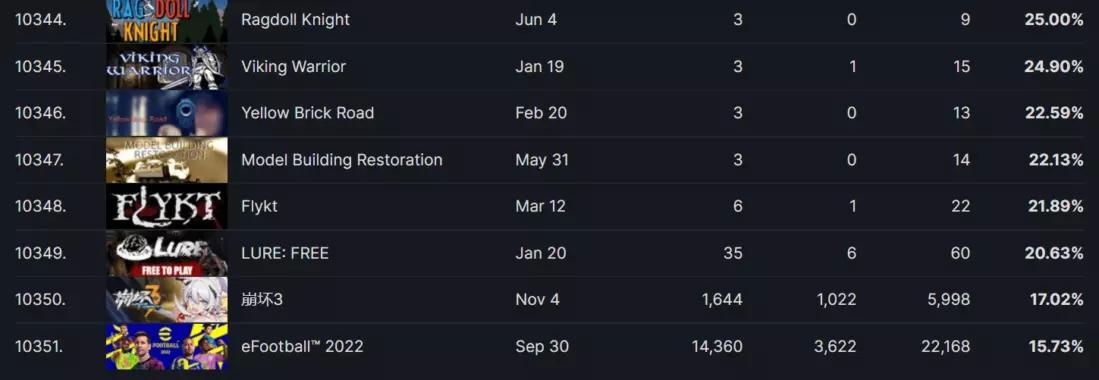Click the Flykt game title
The width and height of the screenshot is (1099, 380).
[259, 206]
